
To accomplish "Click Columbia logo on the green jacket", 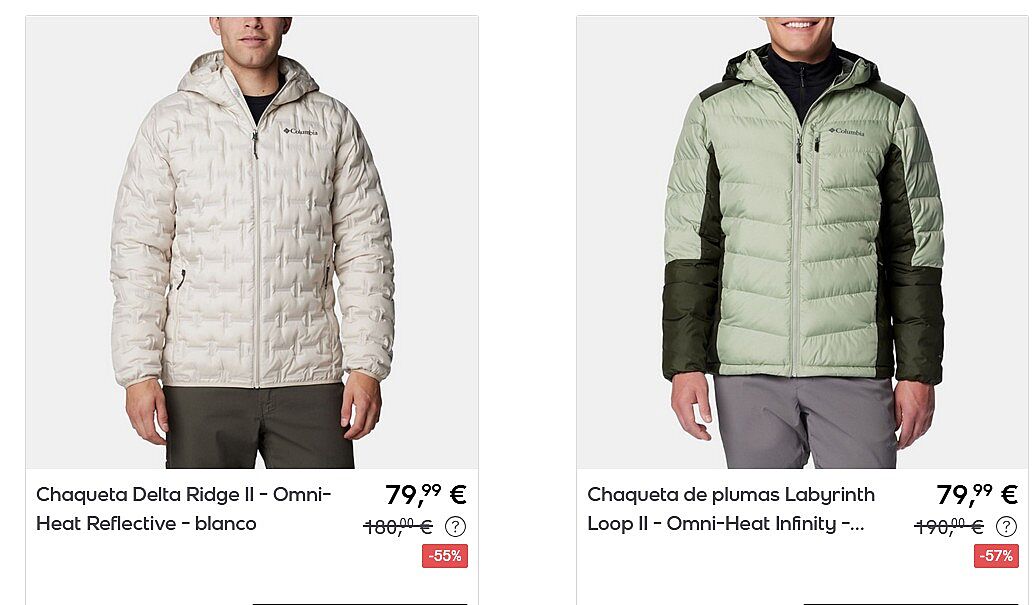I will coord(846,132).
